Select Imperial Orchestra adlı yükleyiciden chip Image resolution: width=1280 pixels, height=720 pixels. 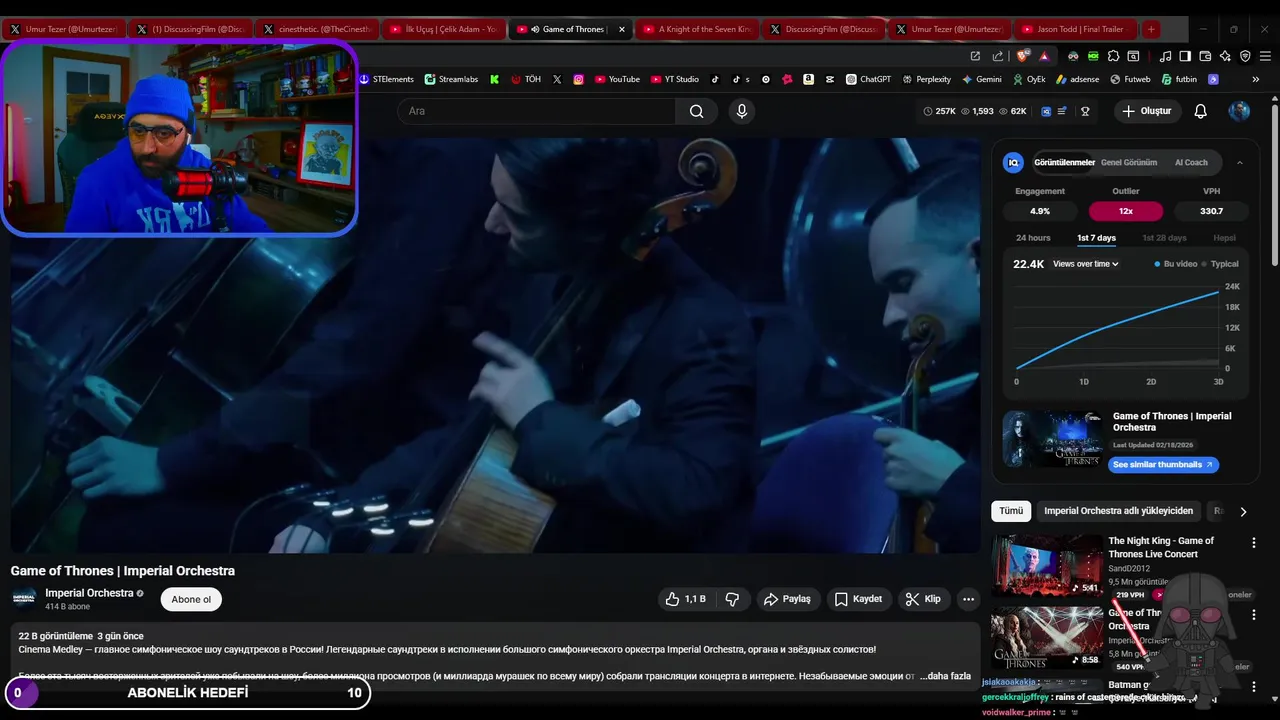(x=1118, y=511)
